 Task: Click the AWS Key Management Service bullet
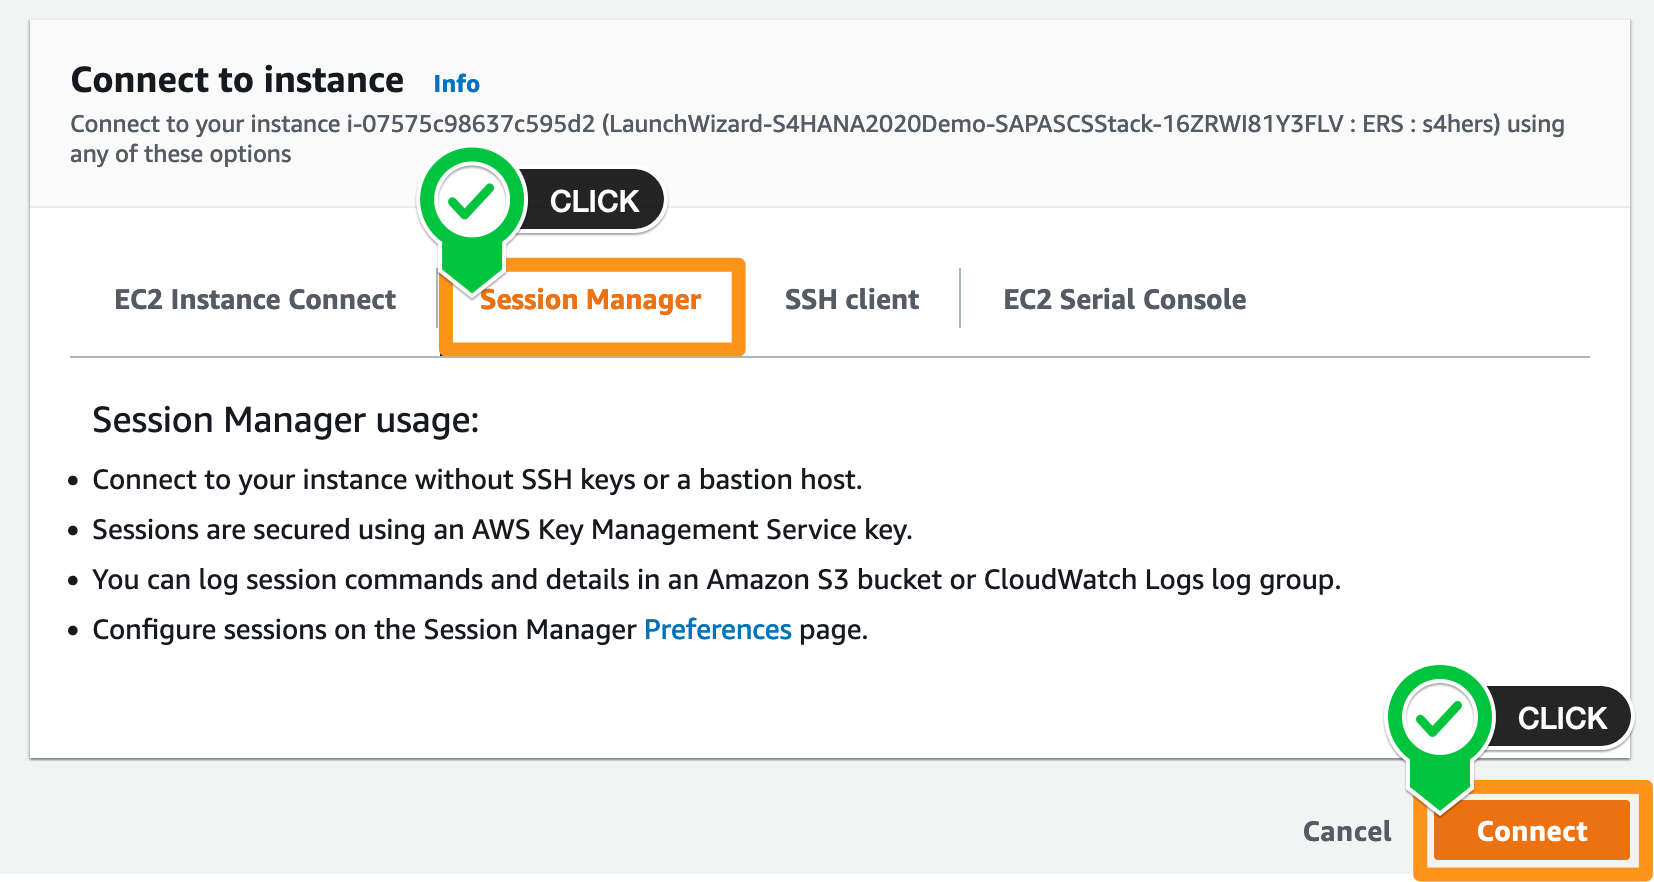(502, 530)
